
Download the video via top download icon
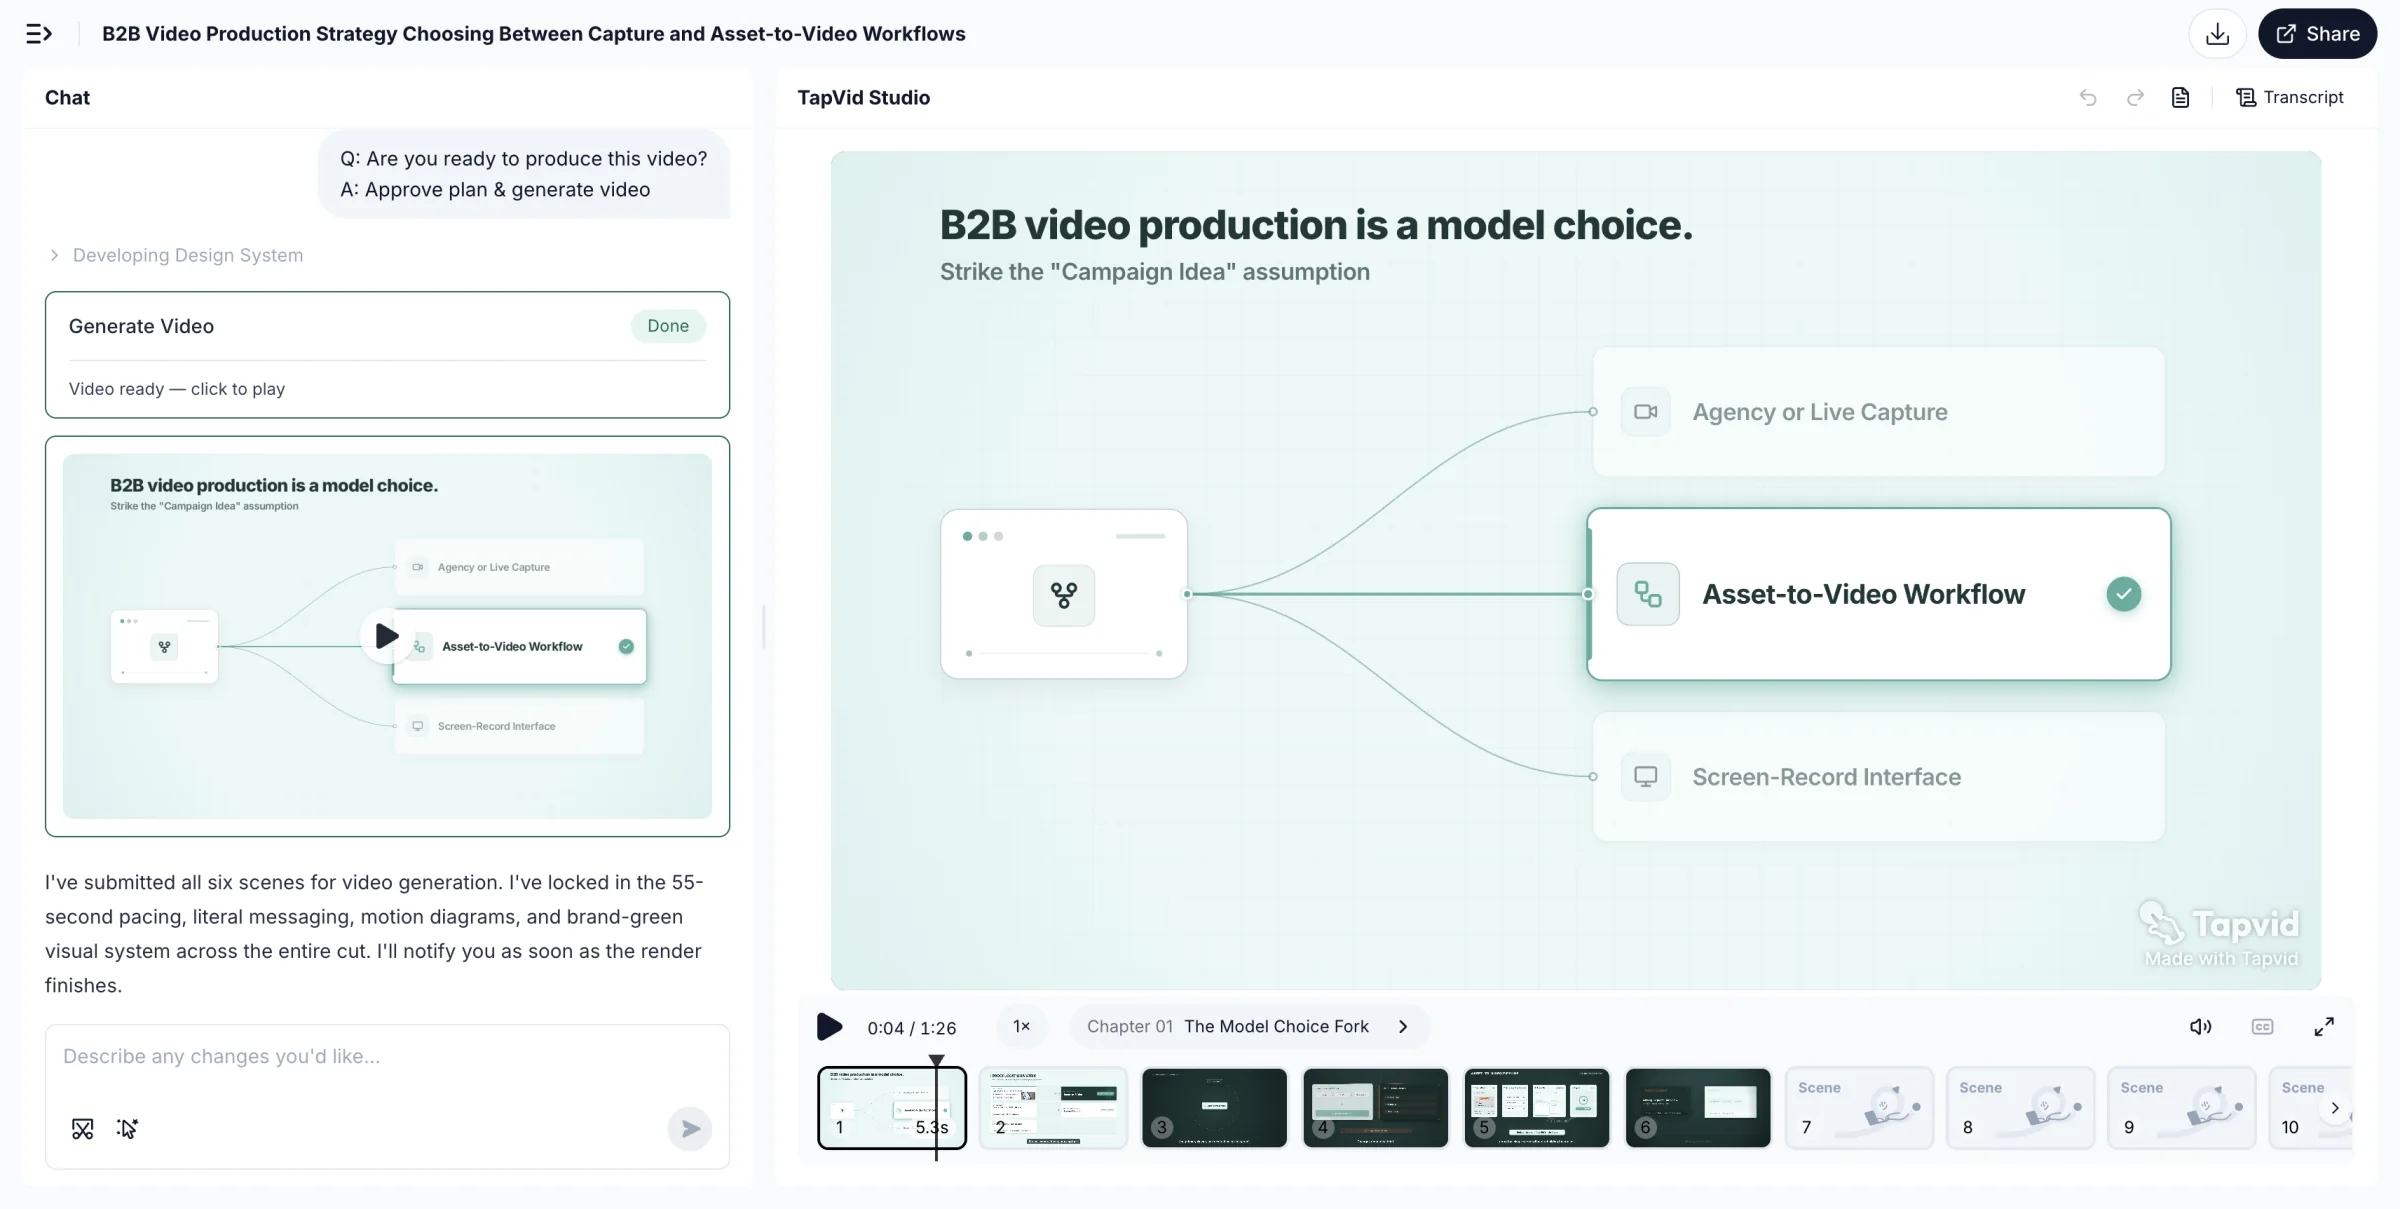pyautogui.click(x=2217, y=34)
